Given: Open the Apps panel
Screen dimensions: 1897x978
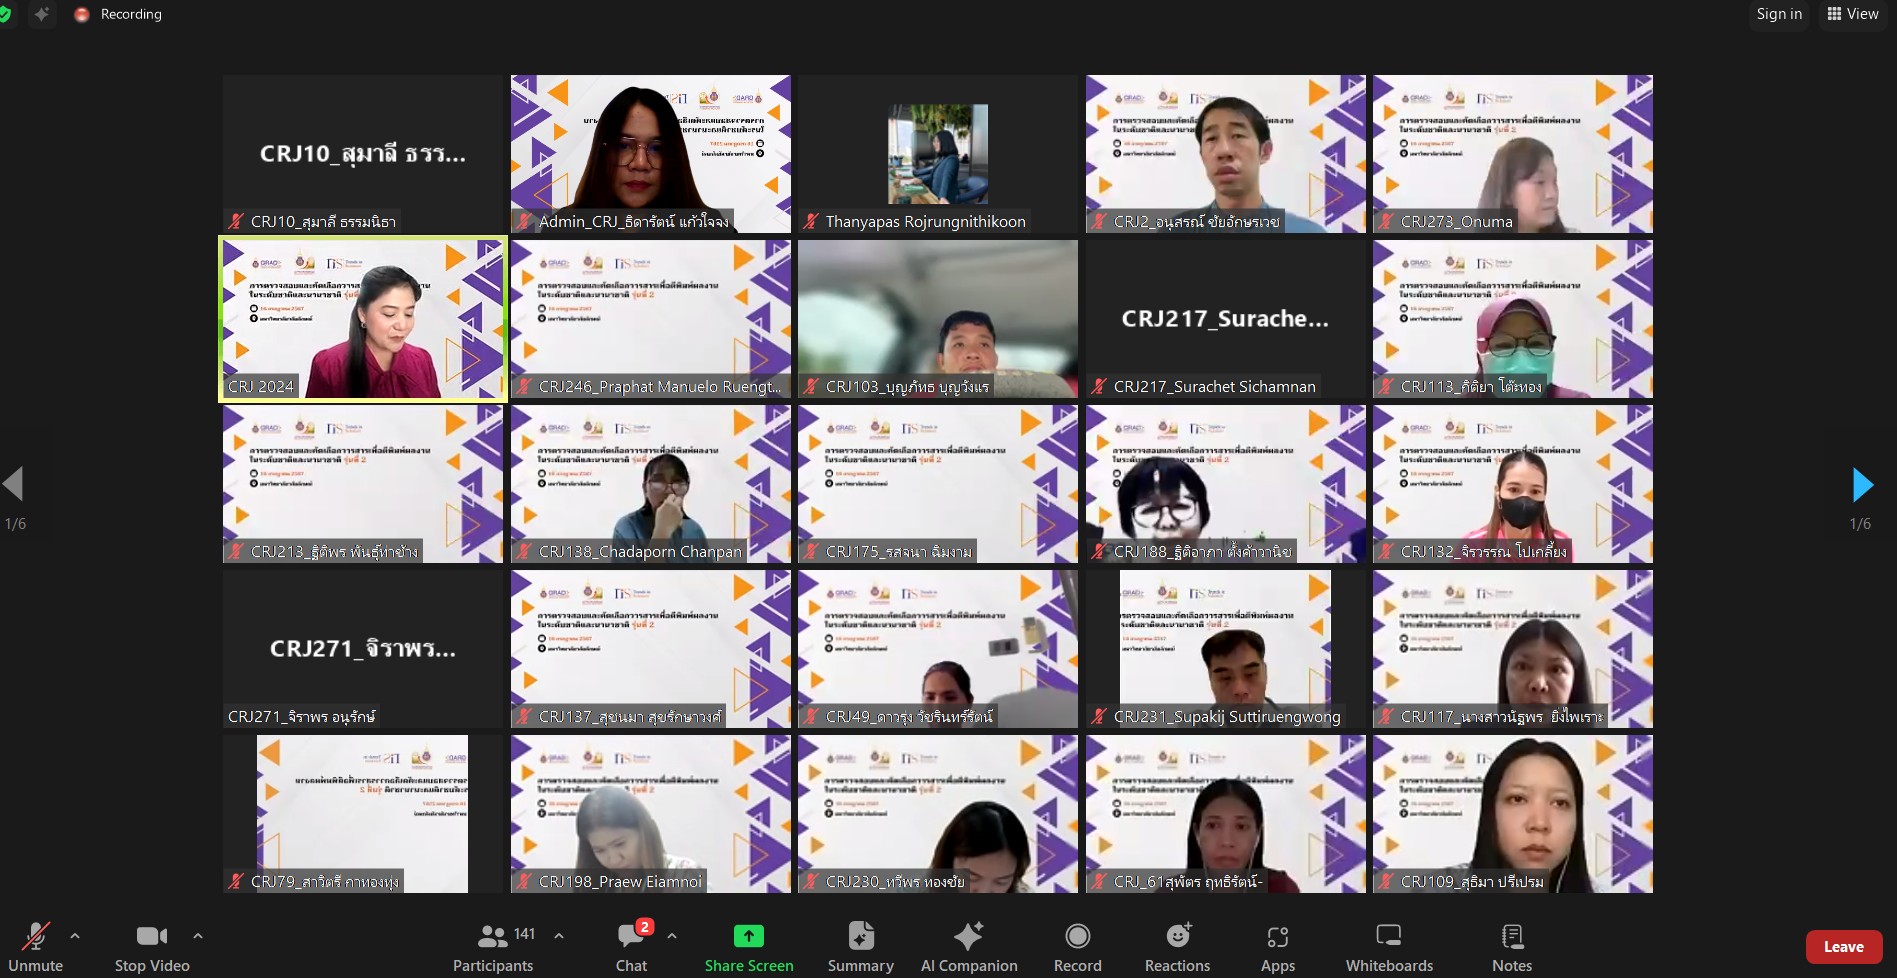Looking at the screenshot, I should pos(1277,937).
